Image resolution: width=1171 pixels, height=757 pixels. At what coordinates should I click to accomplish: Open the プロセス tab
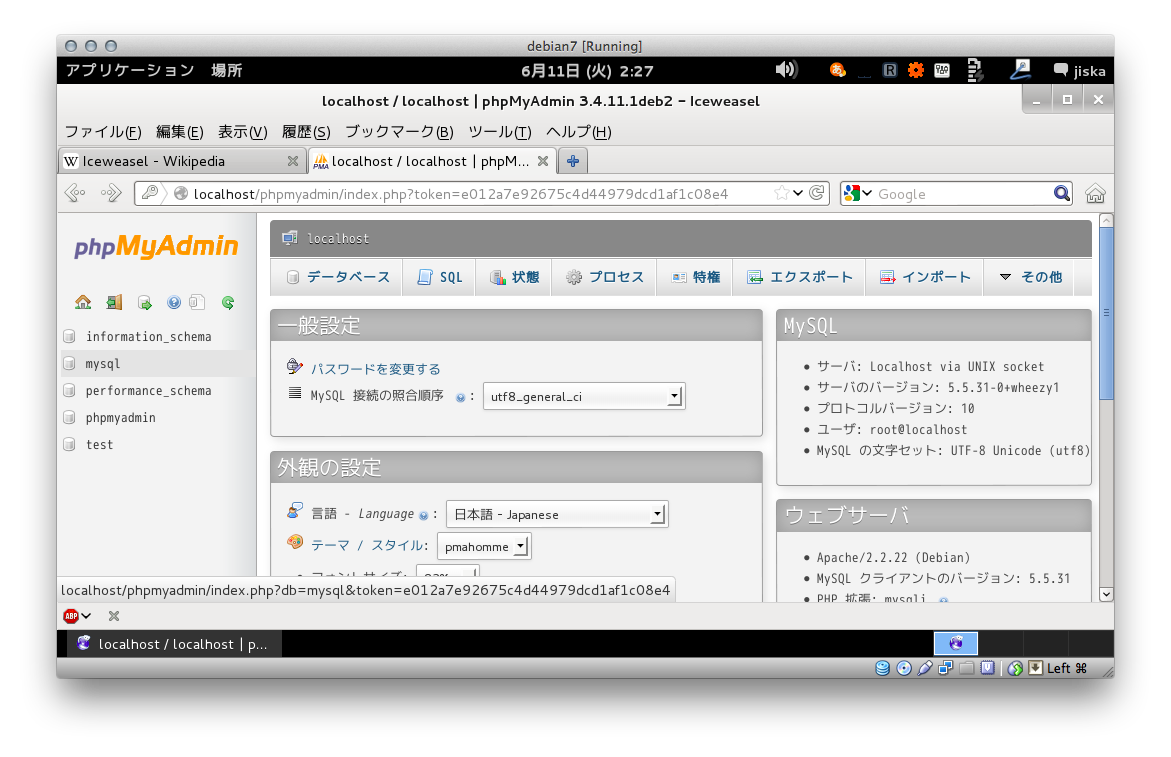604,277
